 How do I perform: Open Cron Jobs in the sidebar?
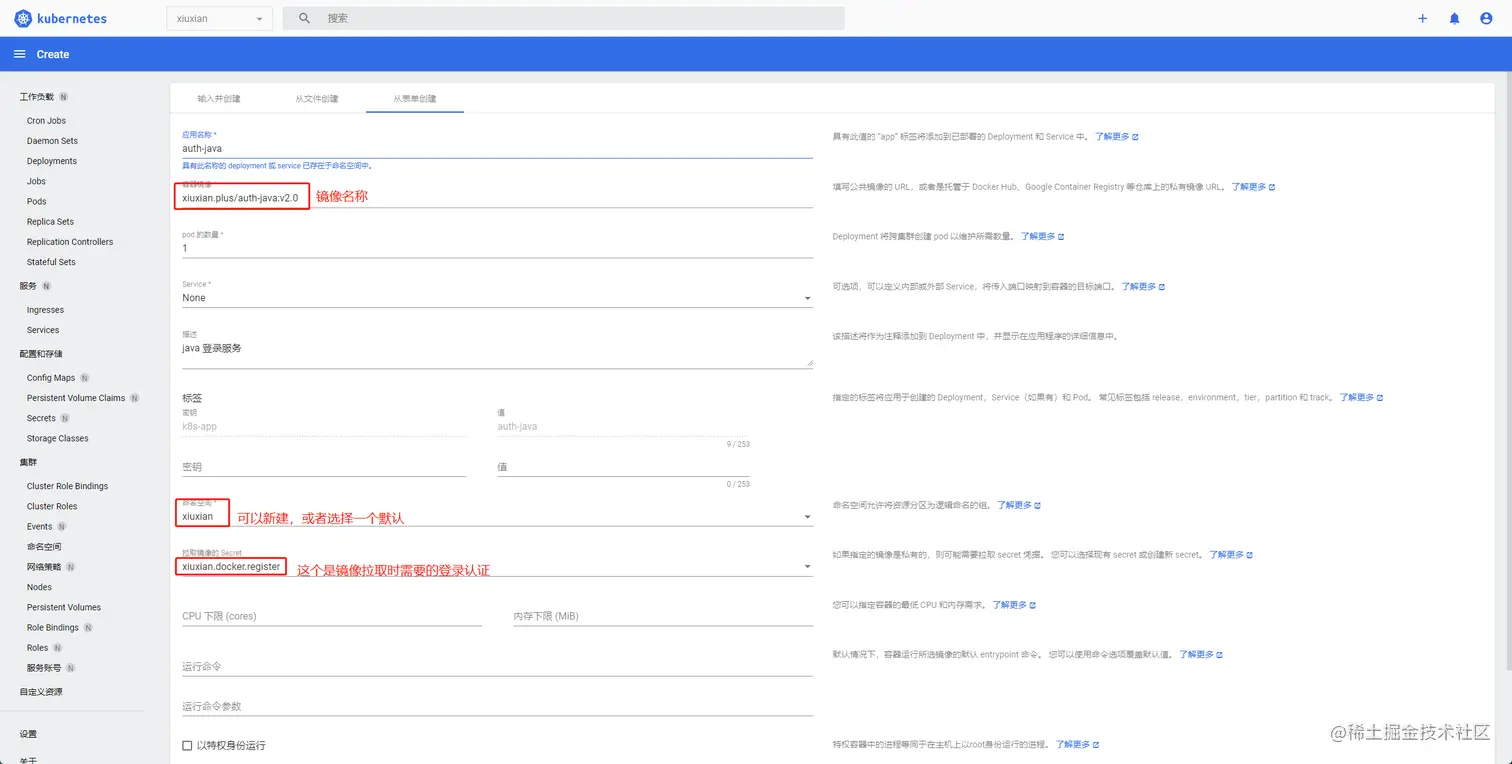point(46,121)
